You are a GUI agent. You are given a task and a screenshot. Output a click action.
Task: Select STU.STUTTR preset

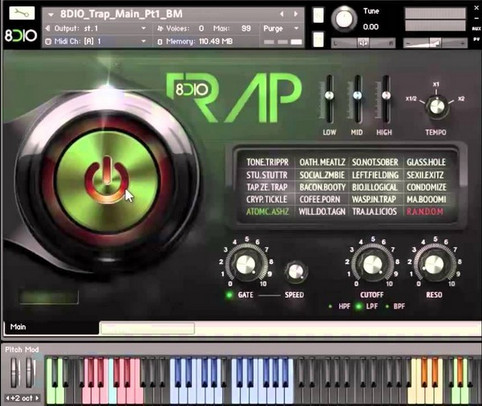tap(267, 175)
